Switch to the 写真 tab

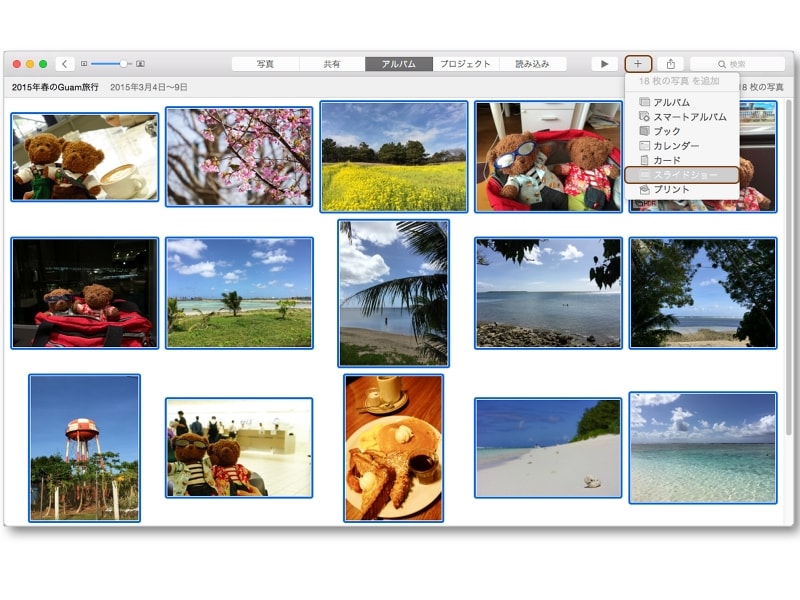click(x=265, y=64)
